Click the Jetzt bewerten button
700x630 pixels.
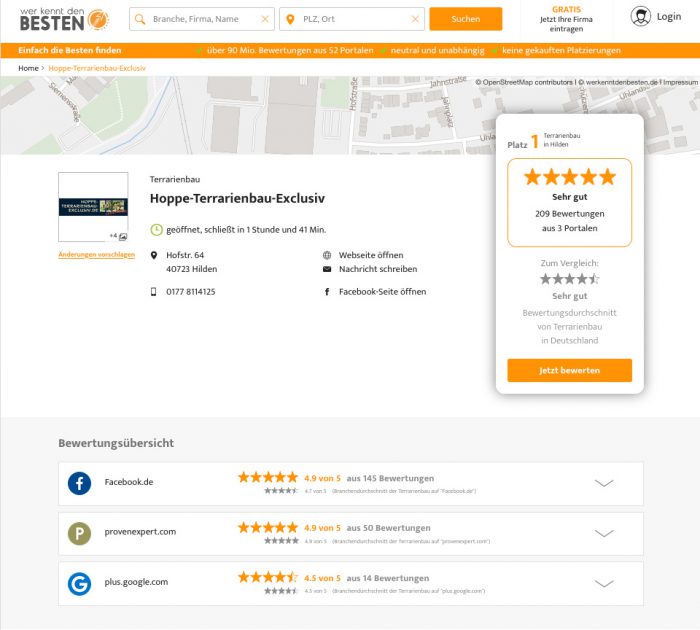point(570,371)
